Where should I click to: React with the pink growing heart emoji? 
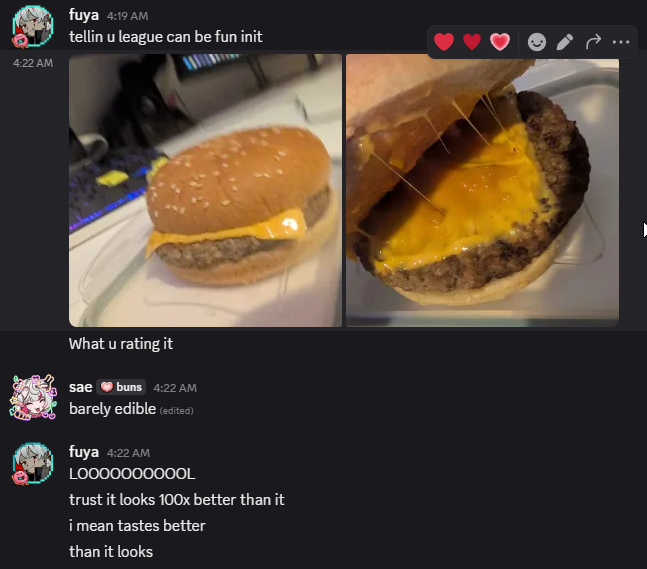click(x=500, y=42)
